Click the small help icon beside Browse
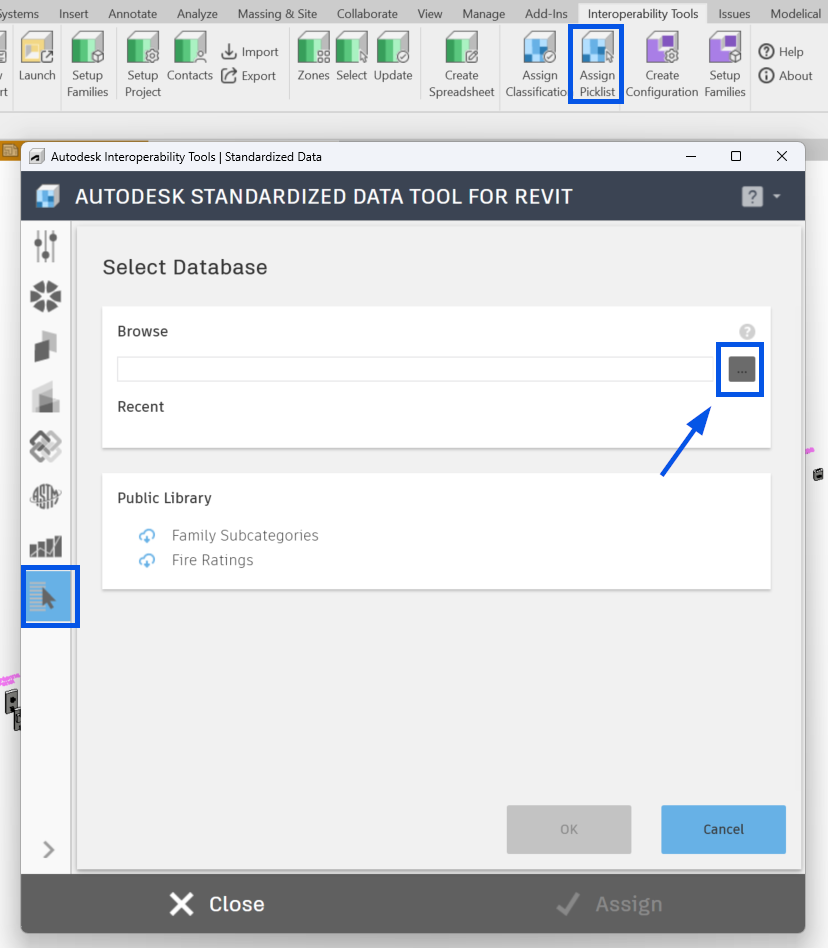This screenshot has width=828, height=948. [x=747, y=331]
